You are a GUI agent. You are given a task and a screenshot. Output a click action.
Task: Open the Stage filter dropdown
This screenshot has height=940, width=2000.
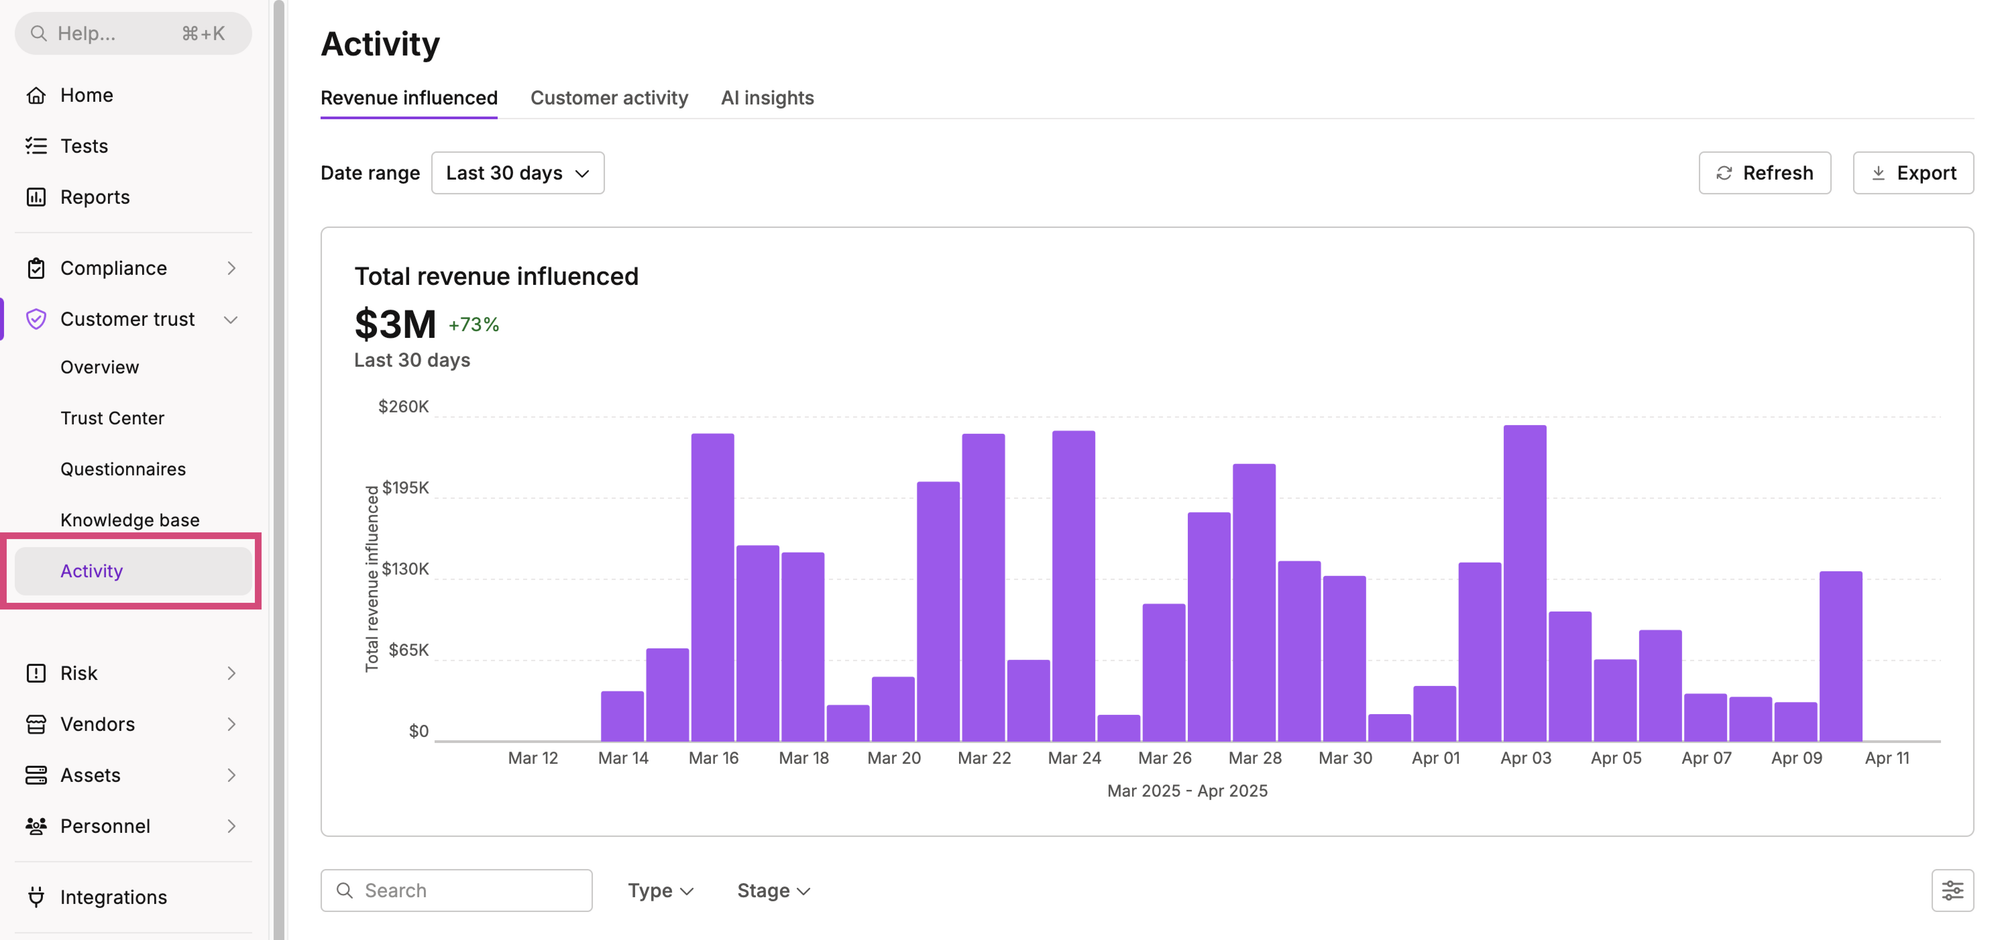[773, 890]
